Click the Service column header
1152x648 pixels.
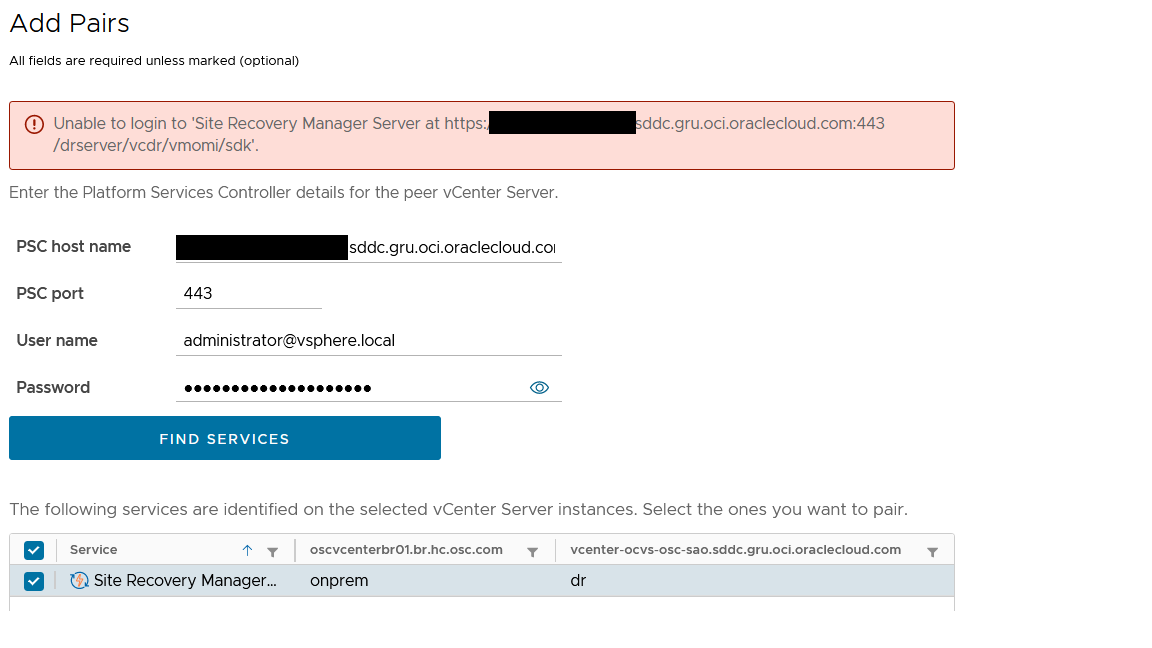pyautogui.click(x=93, y=550)
